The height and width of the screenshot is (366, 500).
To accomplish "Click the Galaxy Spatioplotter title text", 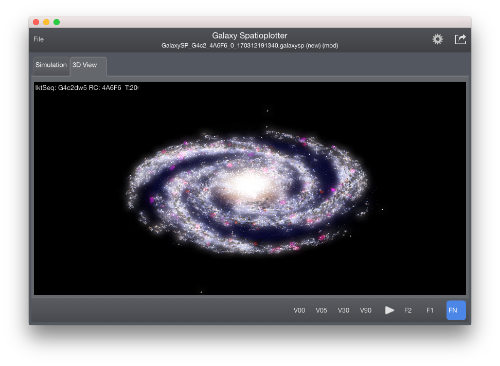I will point(250,35).
